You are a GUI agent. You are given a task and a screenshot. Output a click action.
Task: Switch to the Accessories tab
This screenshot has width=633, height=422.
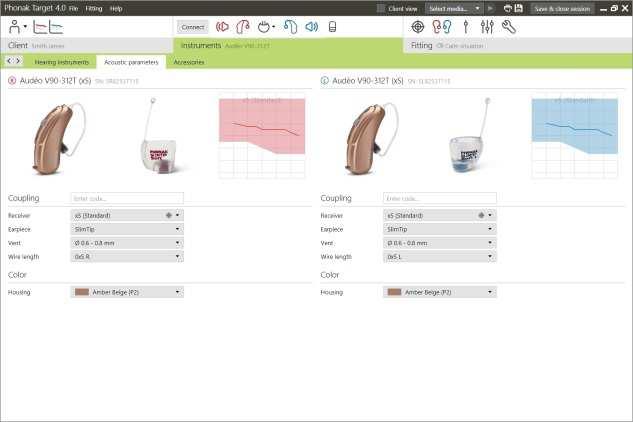tap(189, 62)
